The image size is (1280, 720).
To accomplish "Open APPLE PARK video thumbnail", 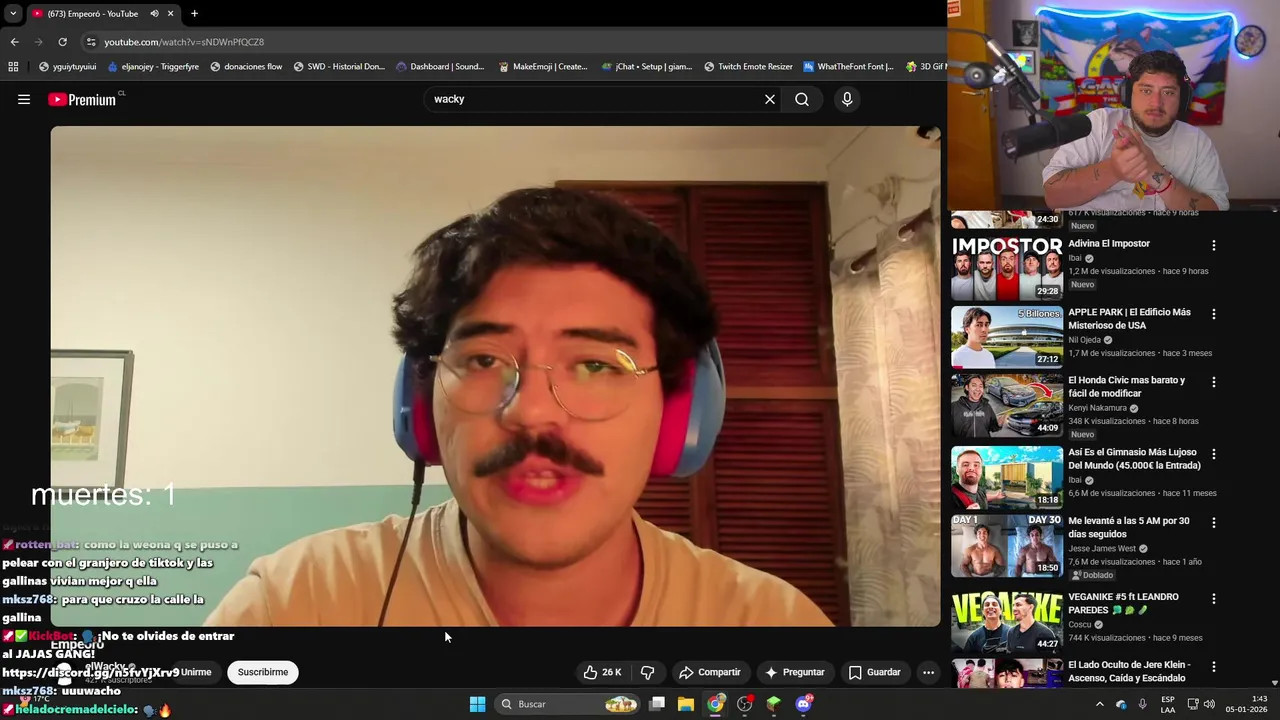I will point(1006,337).
